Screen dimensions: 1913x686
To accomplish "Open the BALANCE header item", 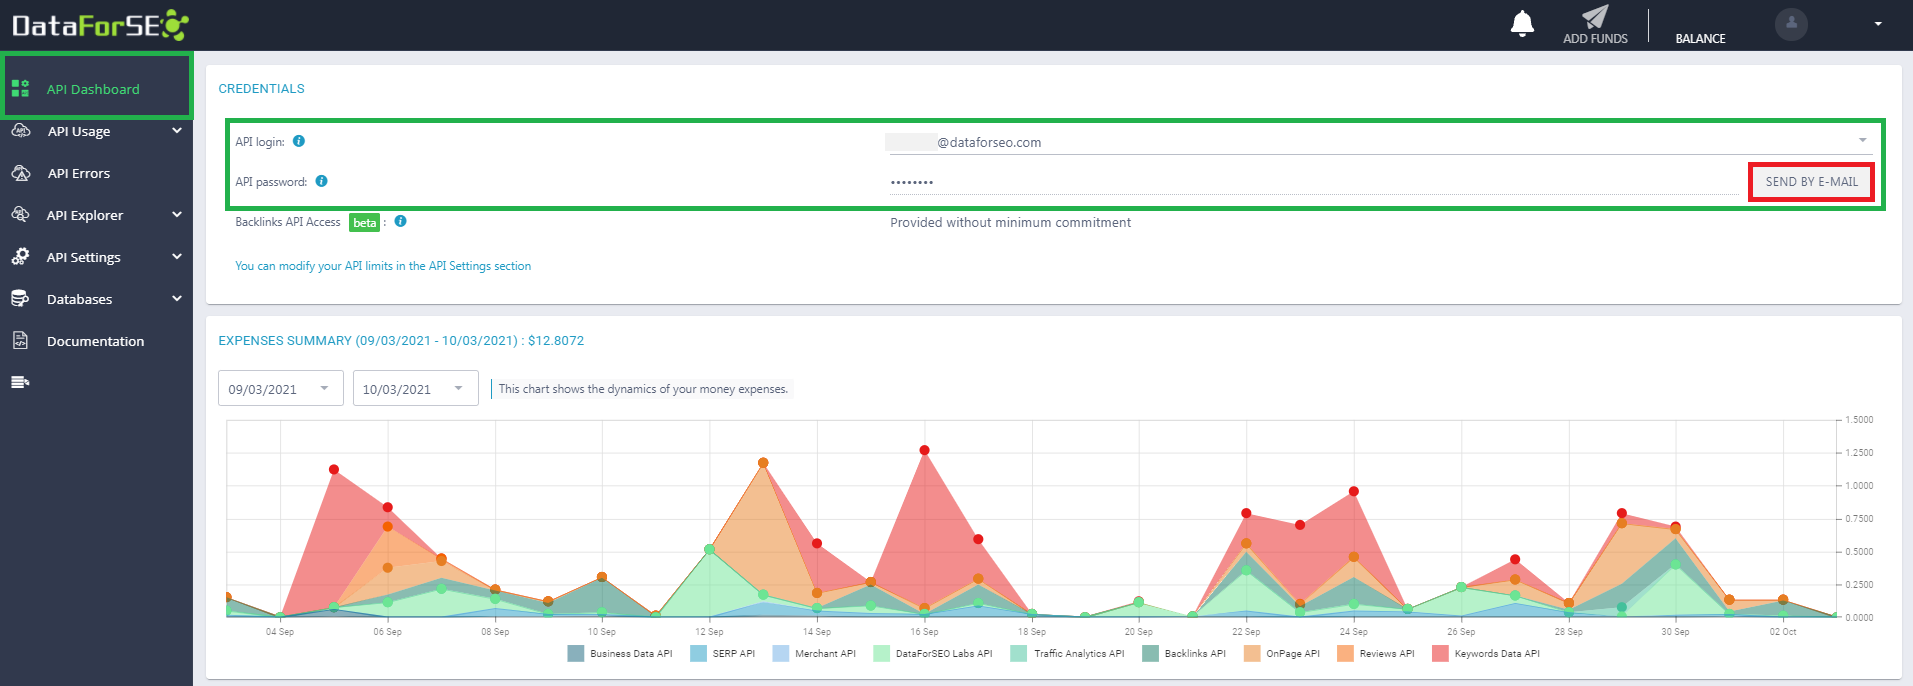I will (x=1700, y=39).
